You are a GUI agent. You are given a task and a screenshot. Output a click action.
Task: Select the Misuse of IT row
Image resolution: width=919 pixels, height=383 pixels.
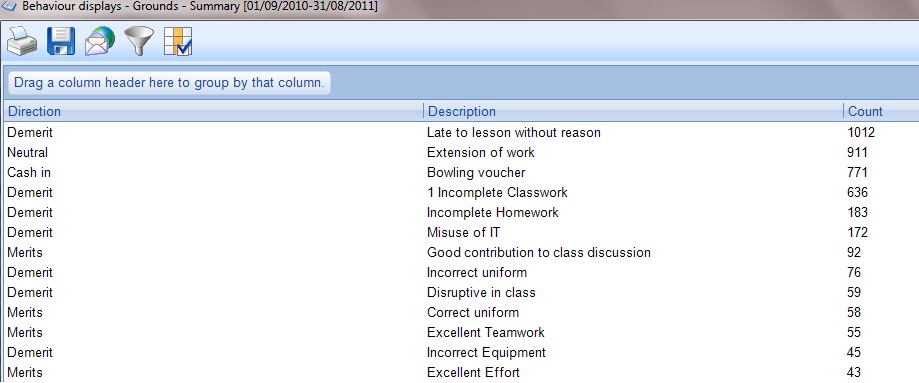point(460,232)
